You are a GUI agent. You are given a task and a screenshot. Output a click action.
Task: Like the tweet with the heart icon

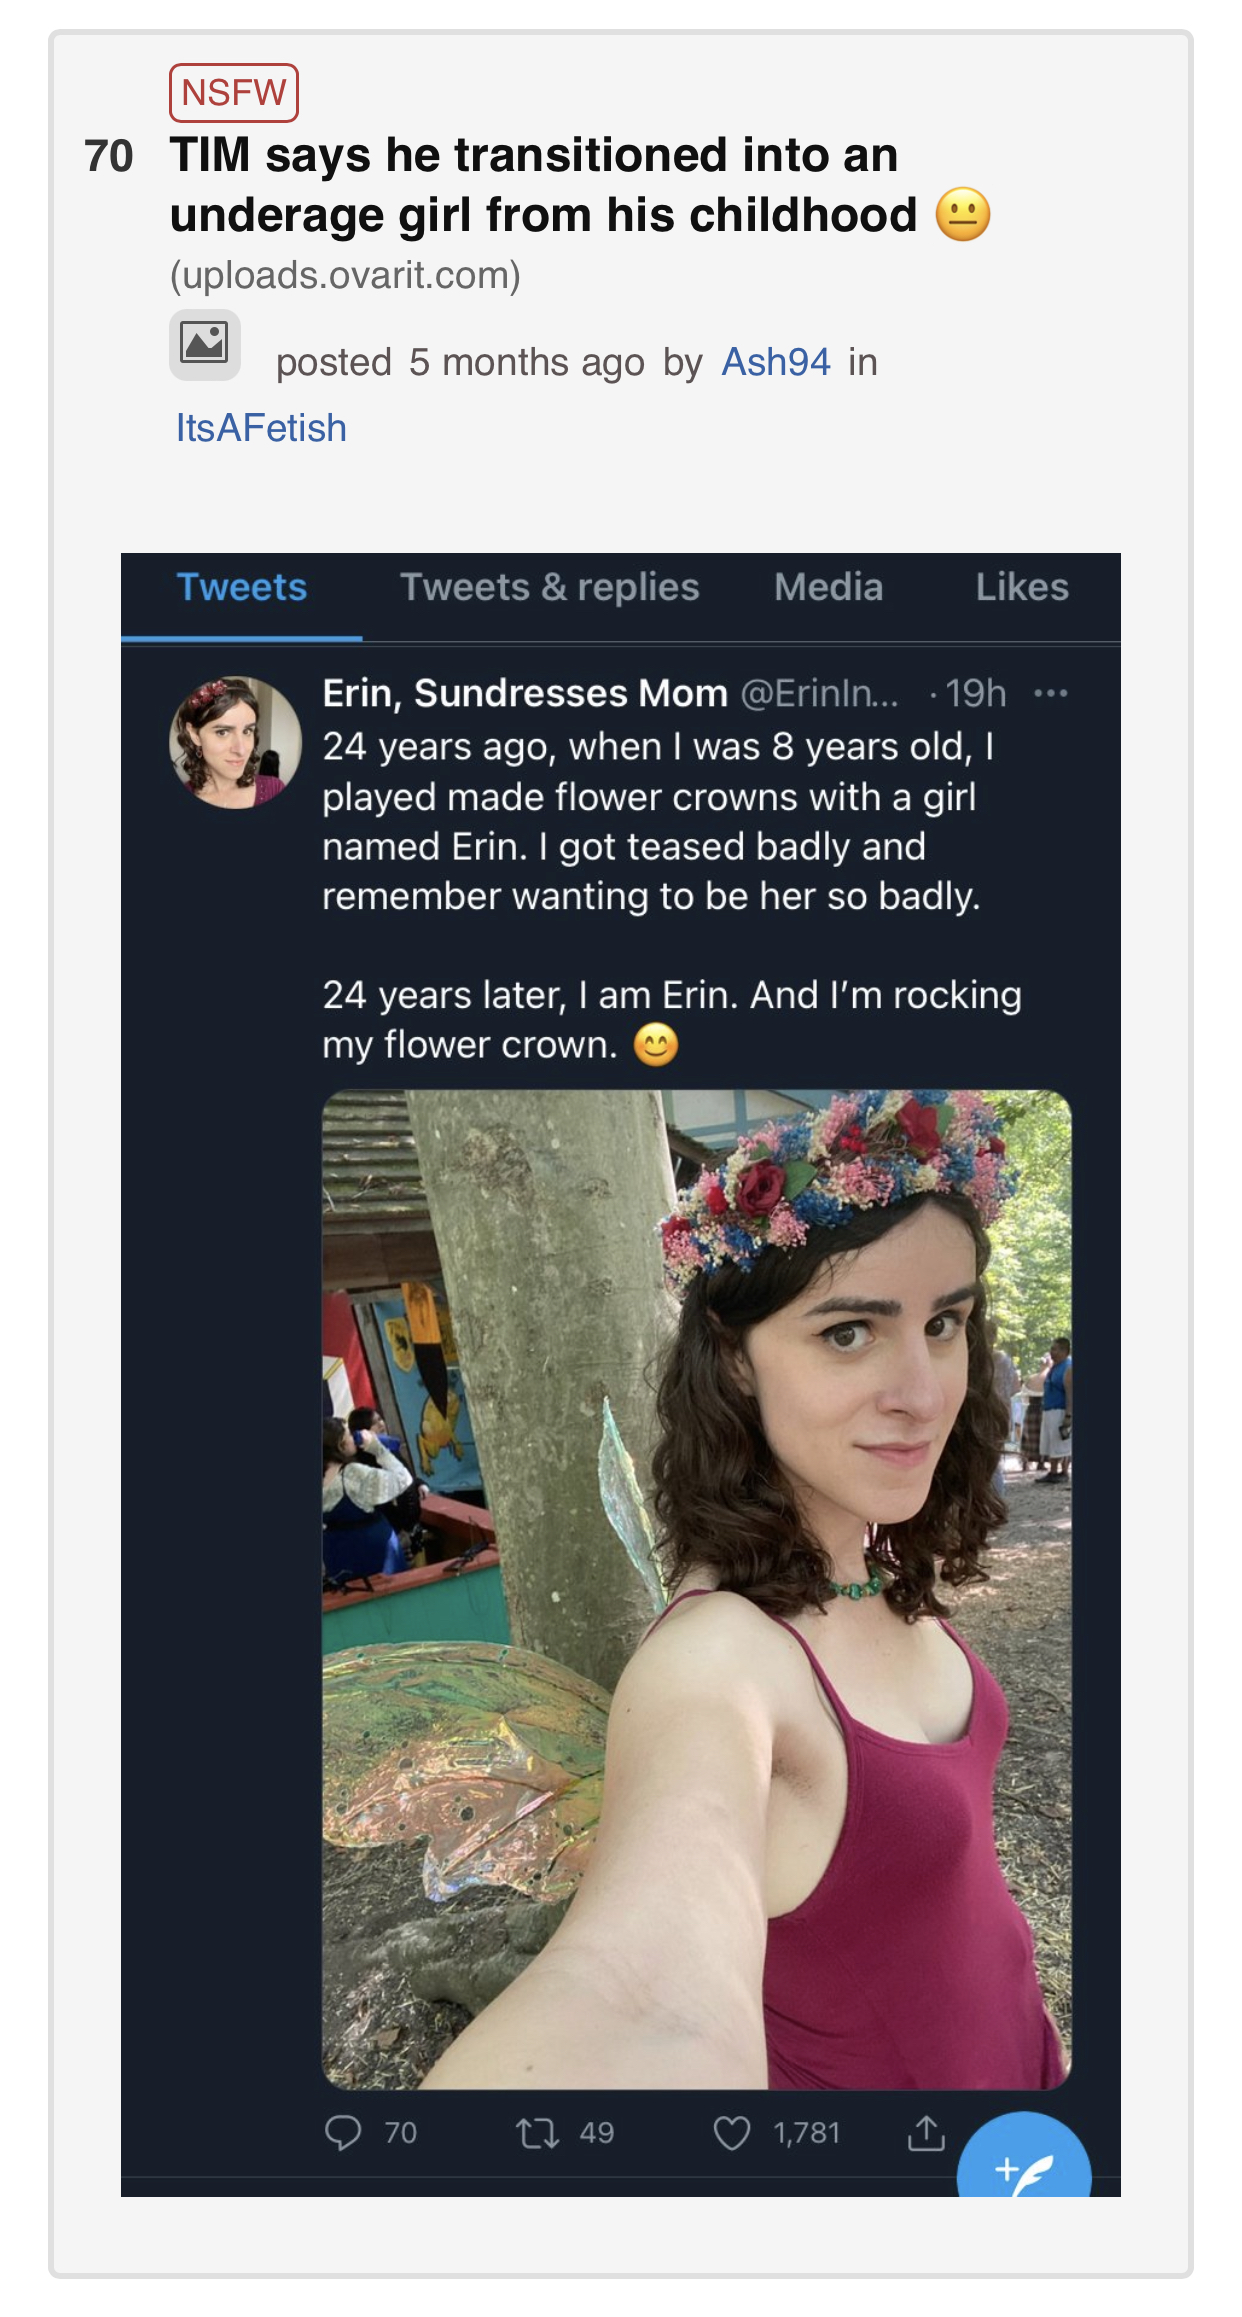point(731,2134)
